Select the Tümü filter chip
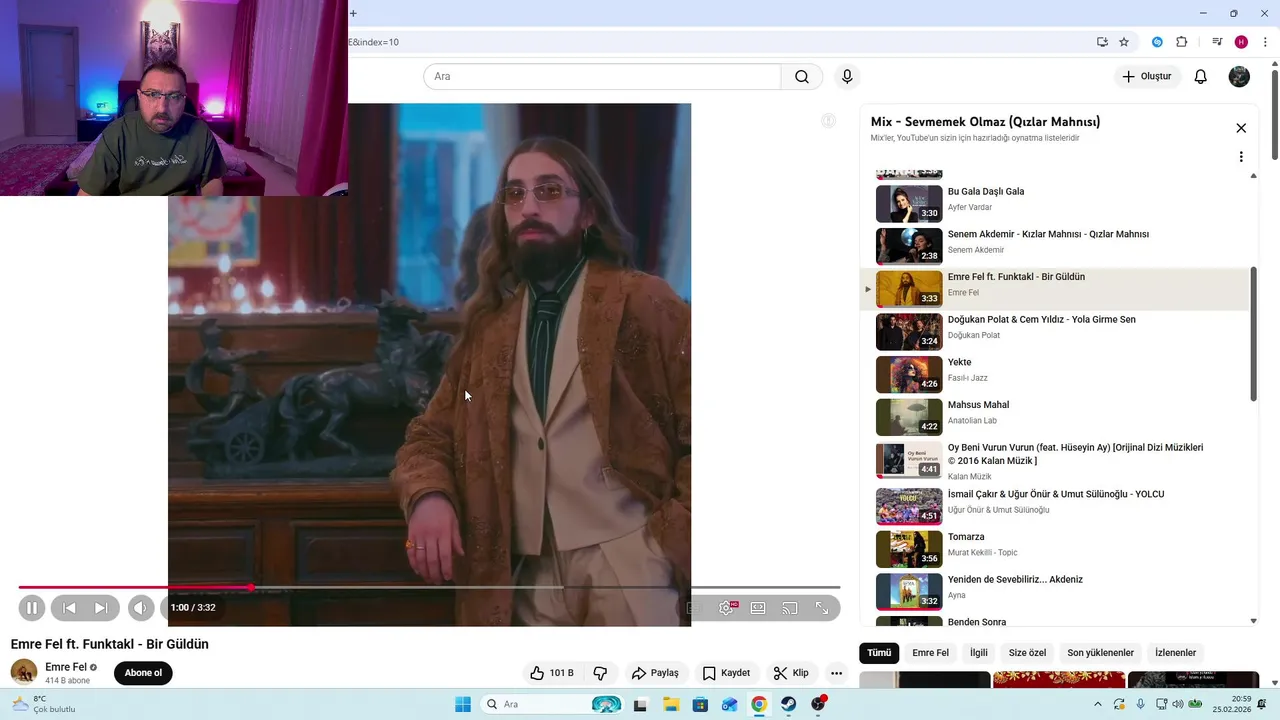Viewport: 1280px width, 720px height. (879, 653)
